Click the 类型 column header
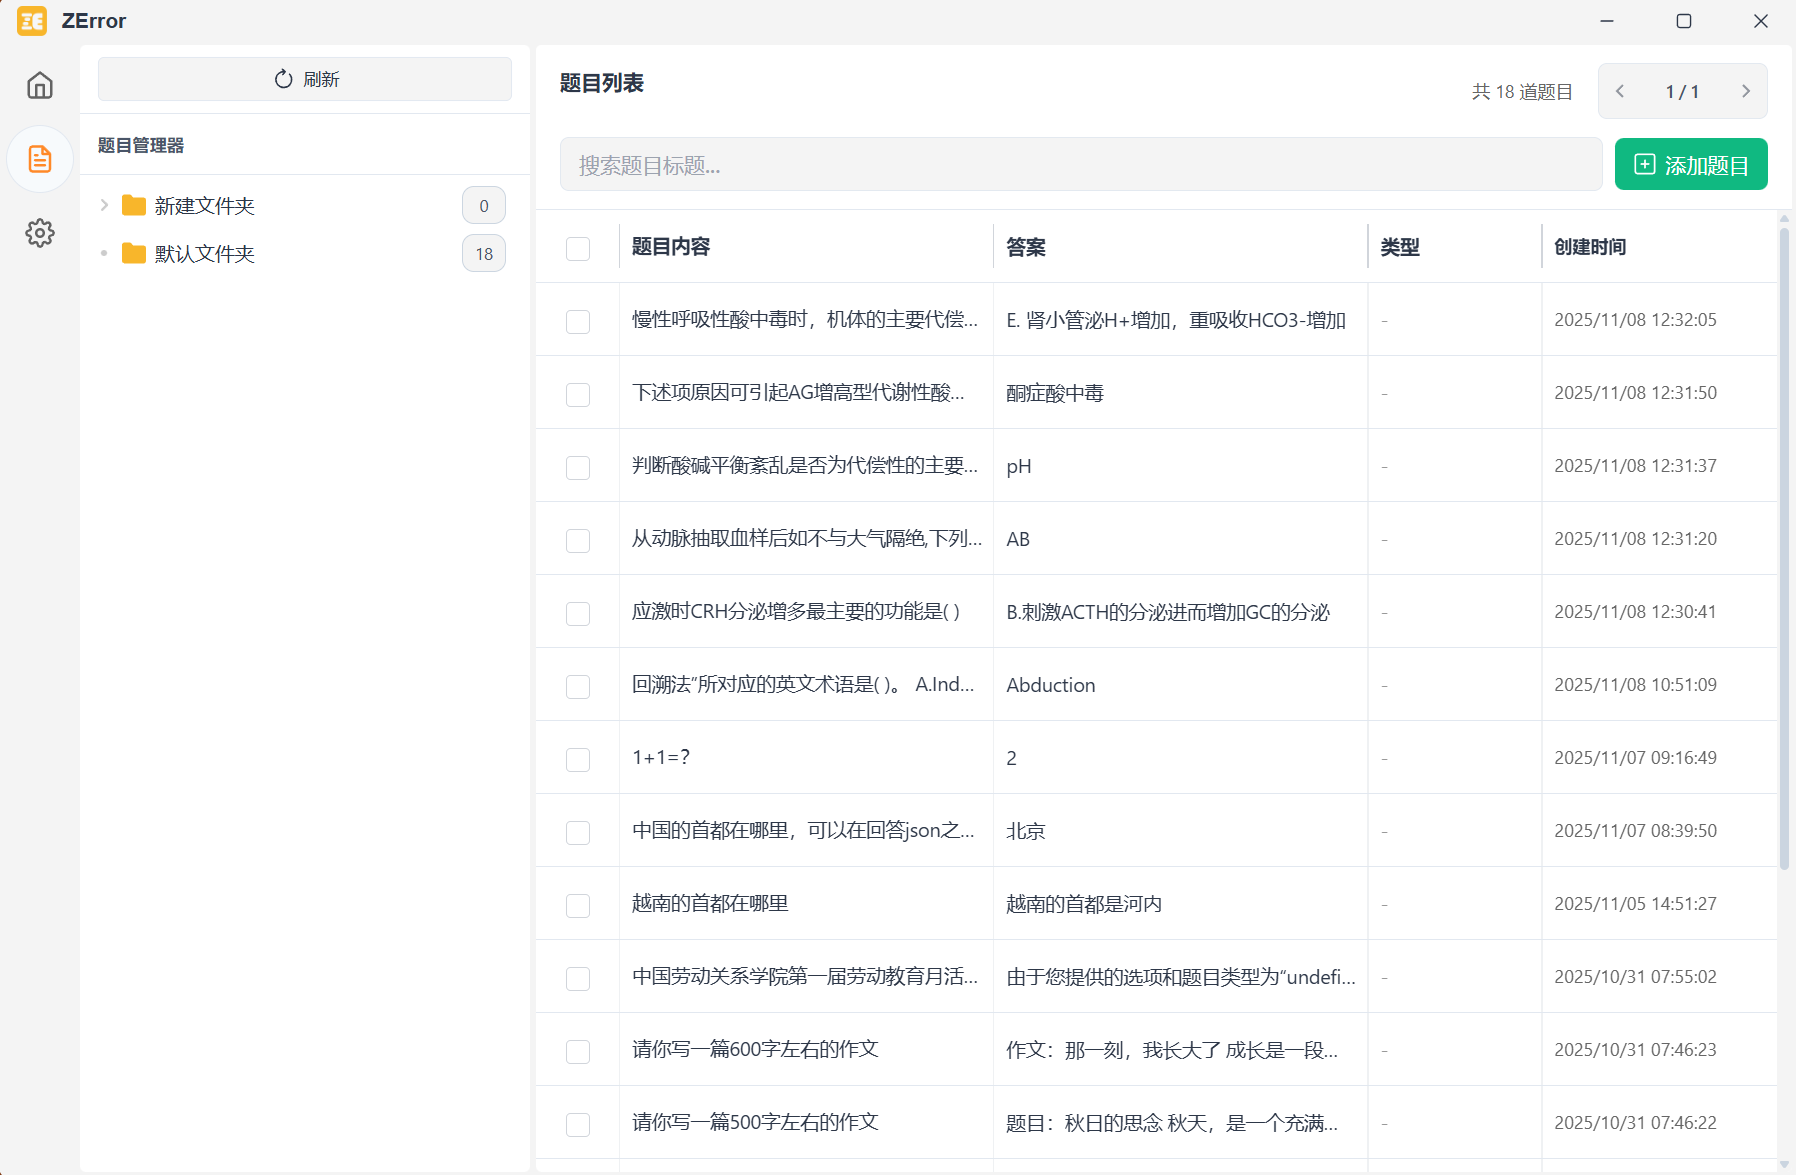The width and height of the screenshot is (1796, 1175). 1400,247
